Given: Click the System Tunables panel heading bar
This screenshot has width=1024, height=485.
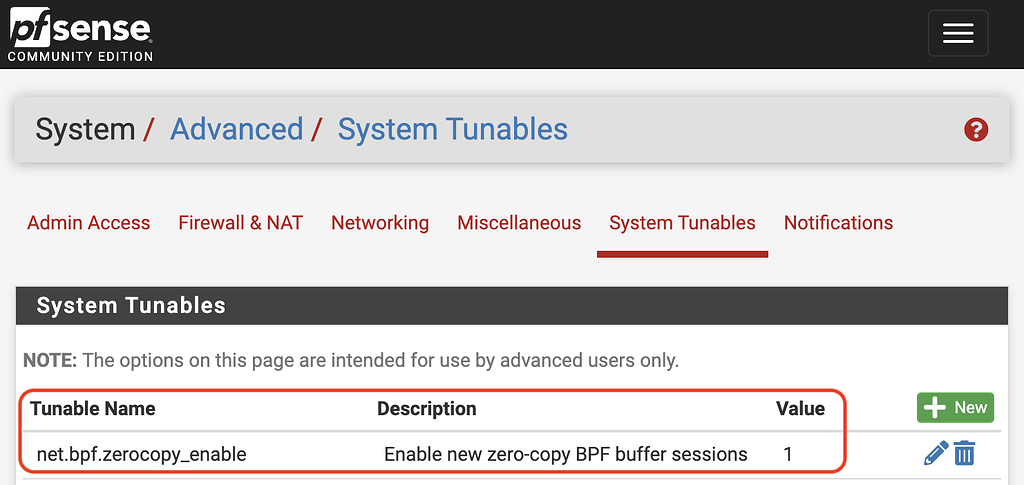Looking at the screenshot, I should point(511,306).
